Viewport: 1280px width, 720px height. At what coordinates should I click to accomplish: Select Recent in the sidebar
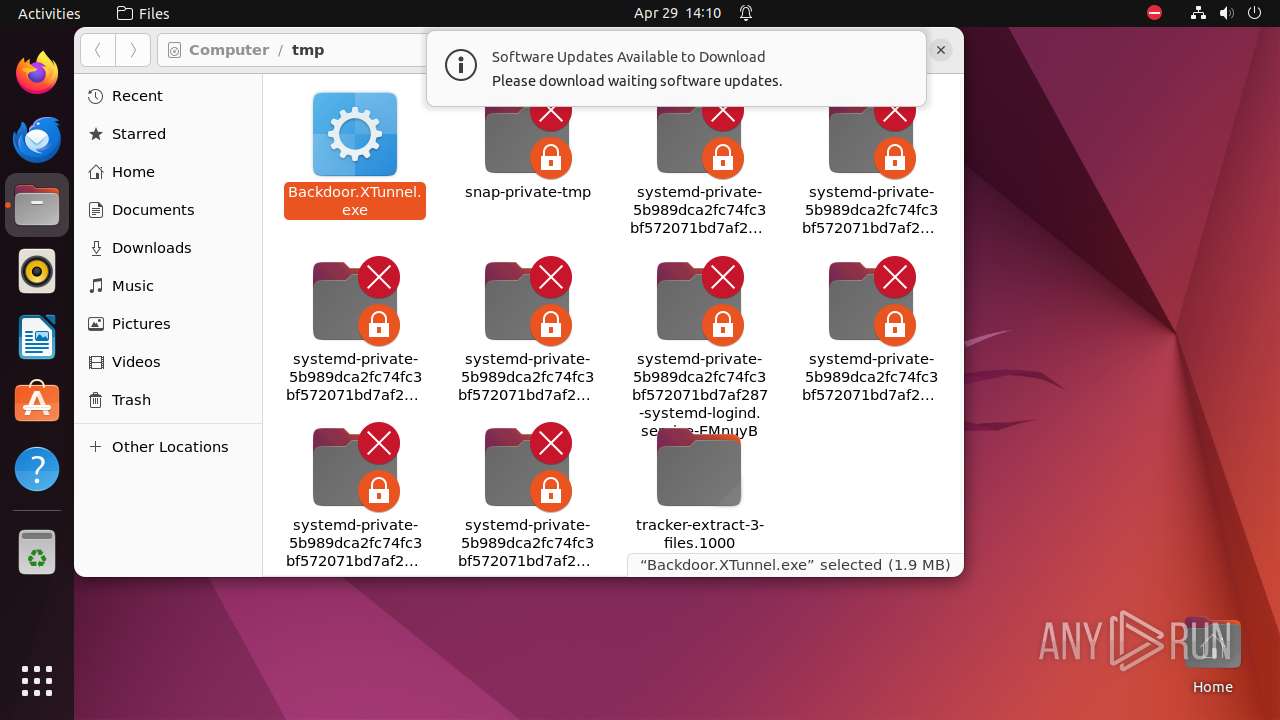point(168,96)
